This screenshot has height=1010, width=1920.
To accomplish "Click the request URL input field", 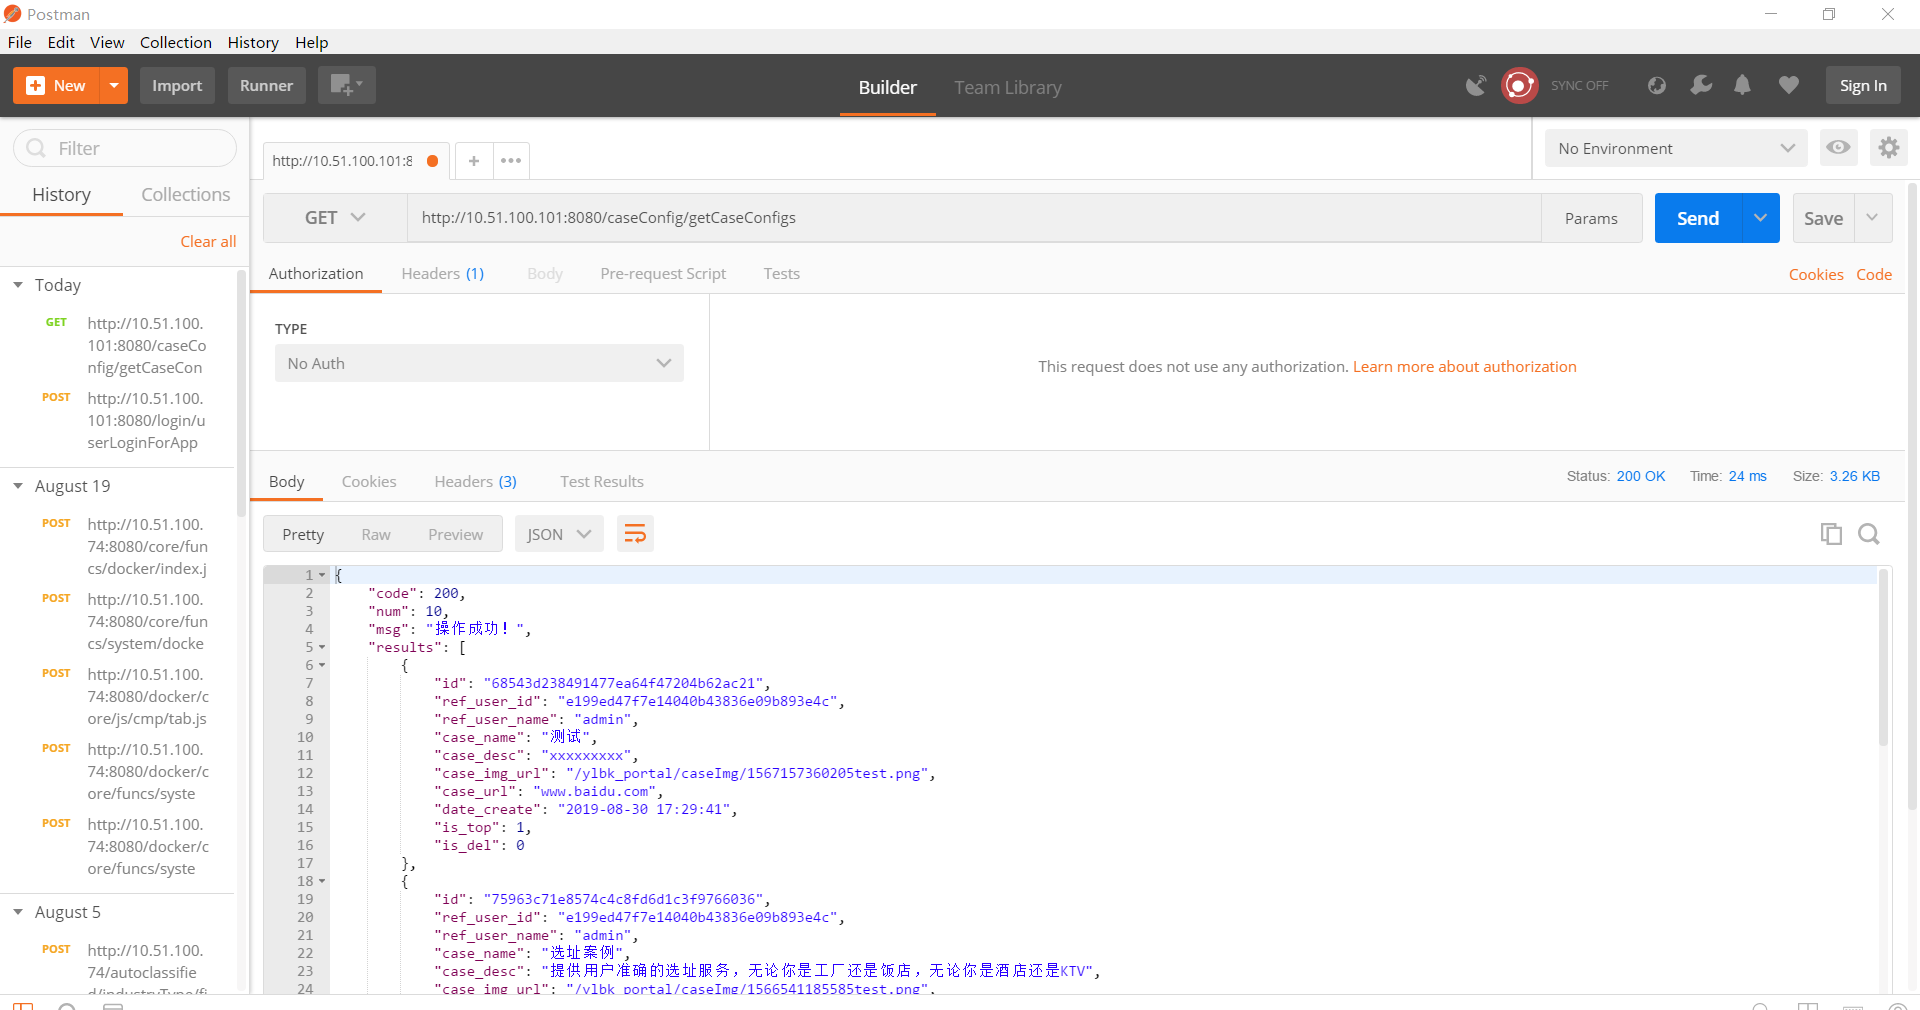I will coord(974,218).
